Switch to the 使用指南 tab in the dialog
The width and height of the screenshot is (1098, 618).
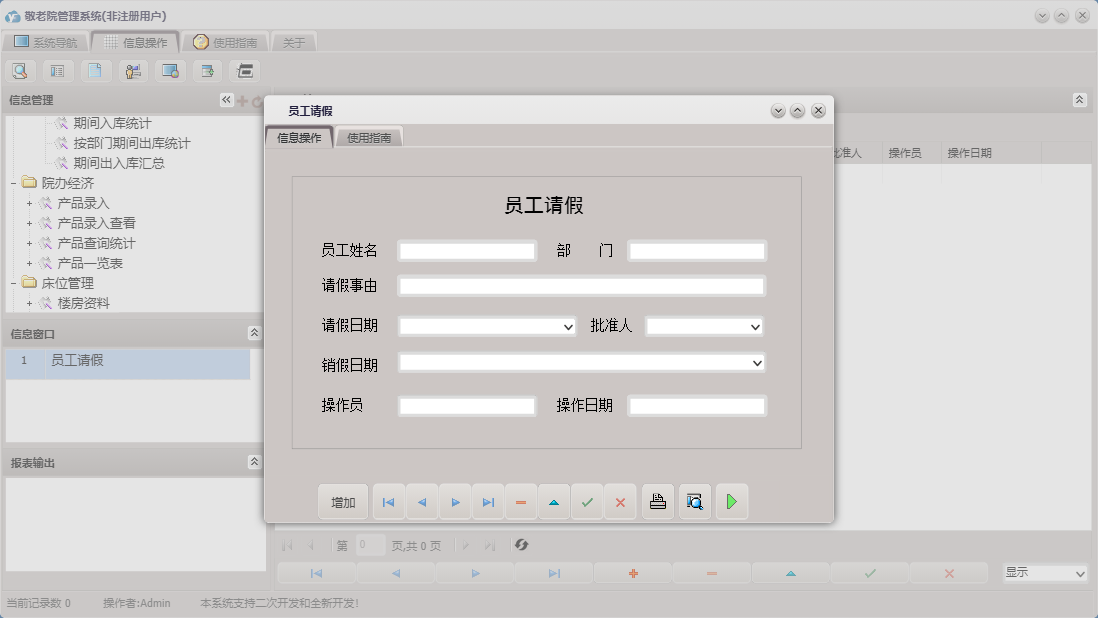(370, 136)
